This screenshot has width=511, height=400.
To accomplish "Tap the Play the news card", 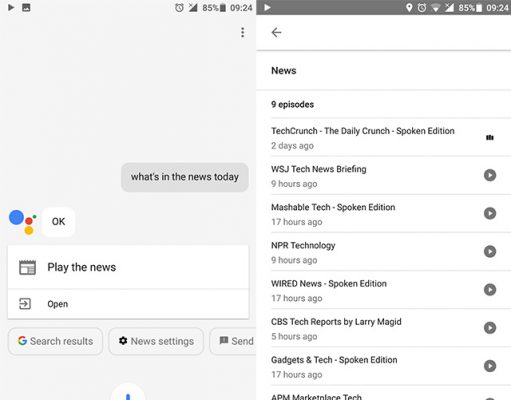I will tap(128, 267).
